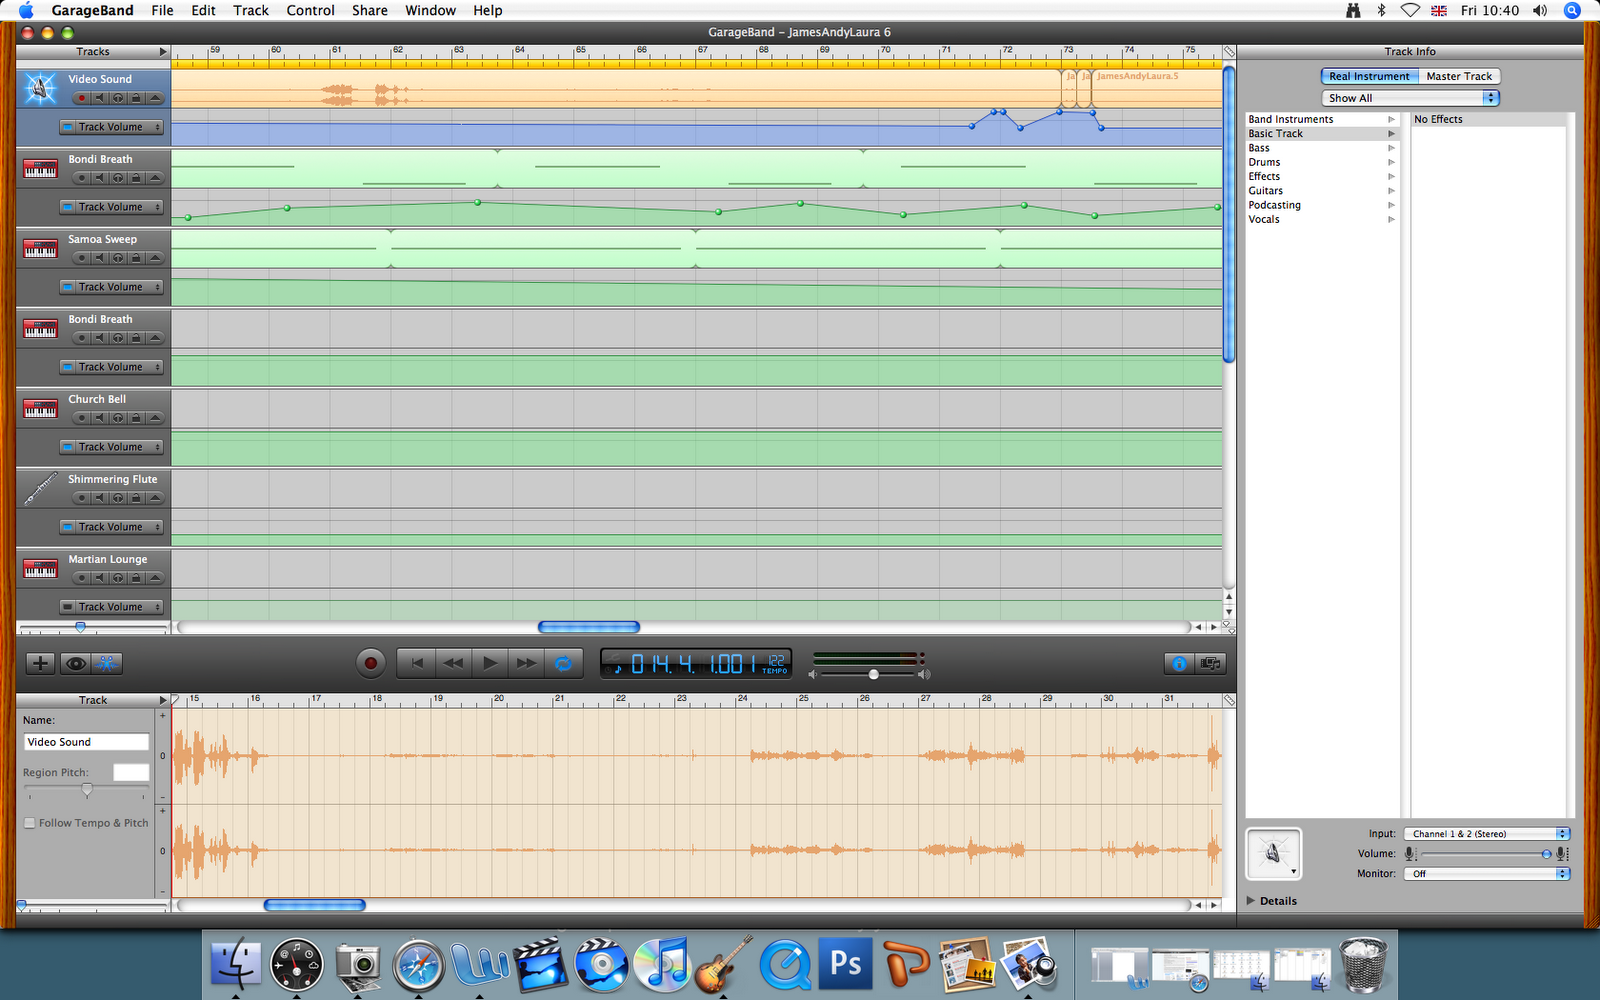
Task: Mute the Video Sound track
Action: click(99, 98)
